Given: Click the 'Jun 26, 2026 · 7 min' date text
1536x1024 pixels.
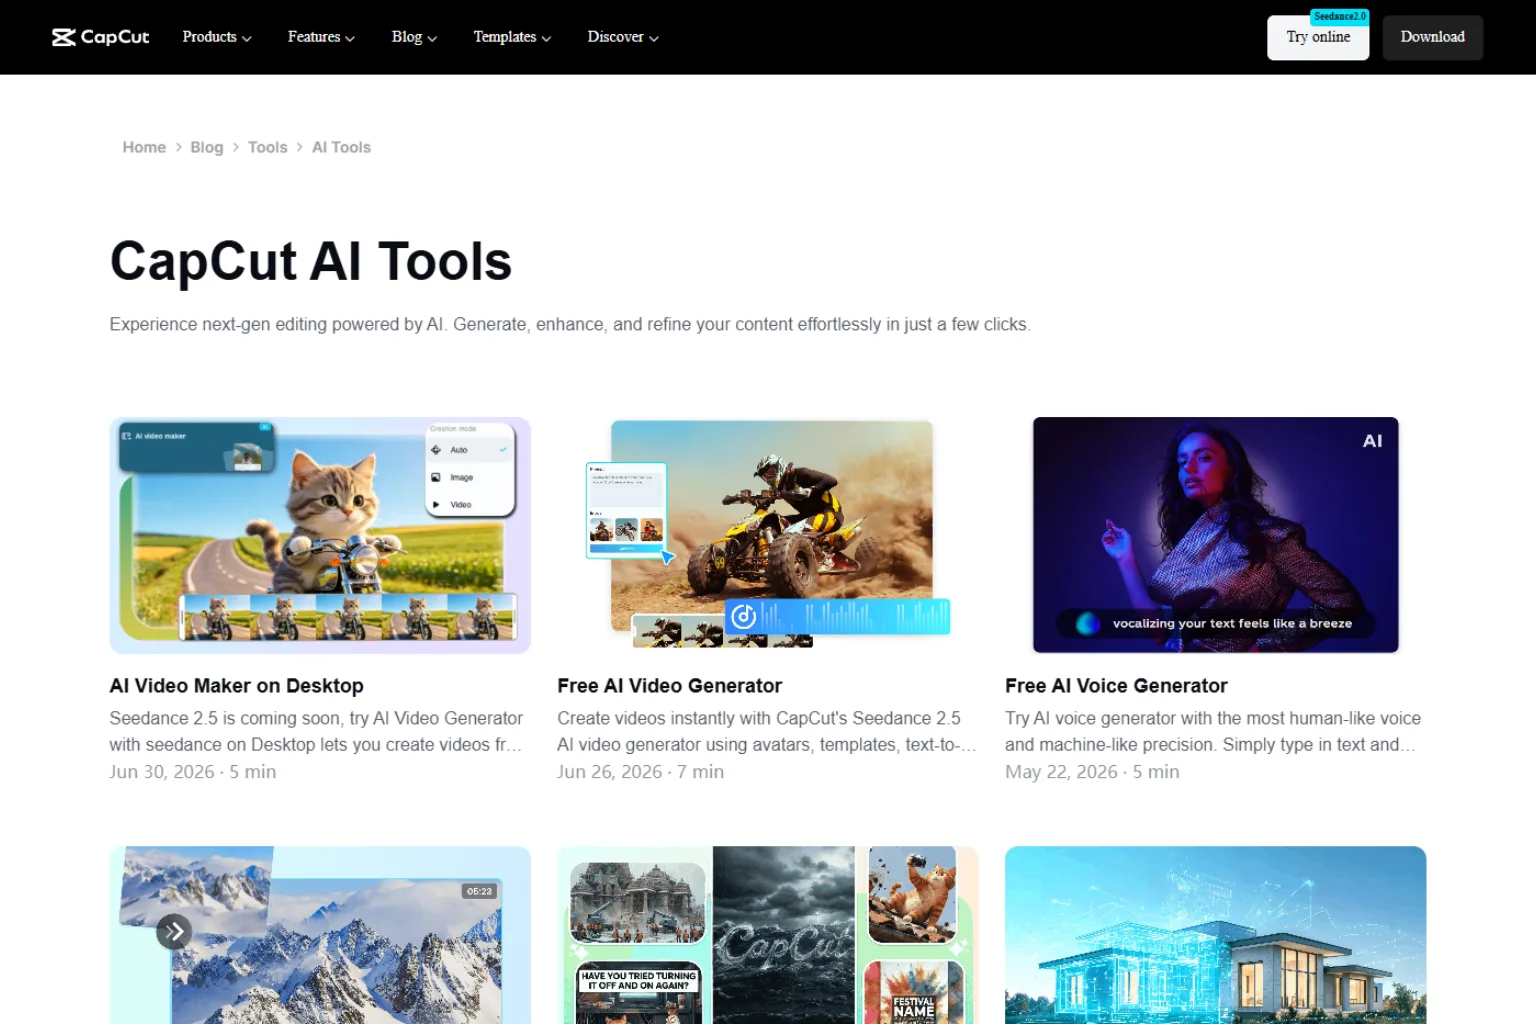Looking at the screenshot, I should [640, 772].
